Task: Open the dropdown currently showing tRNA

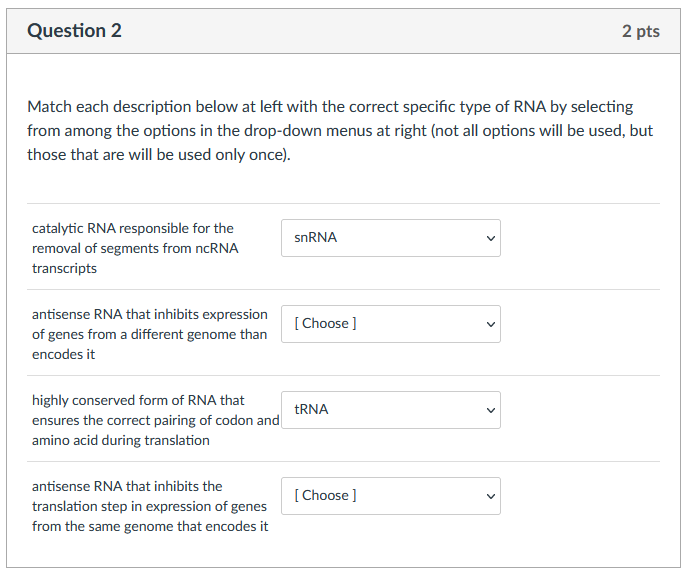Action: tap(390, 410)
